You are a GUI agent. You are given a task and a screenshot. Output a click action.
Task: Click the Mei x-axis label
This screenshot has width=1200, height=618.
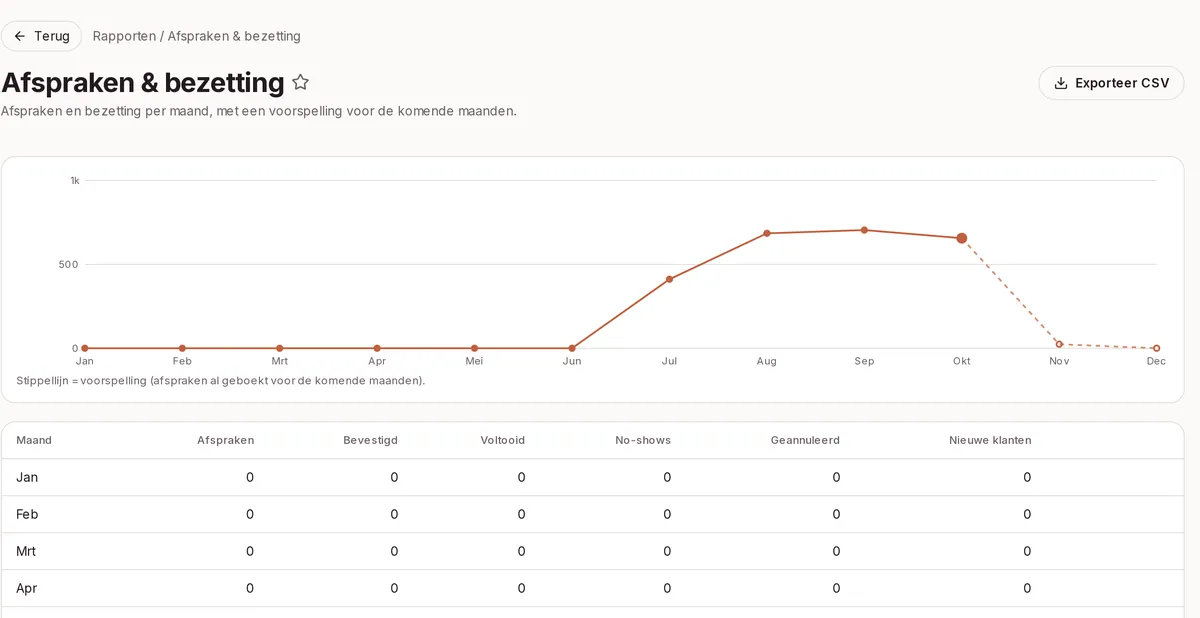(x=474, y=361)
